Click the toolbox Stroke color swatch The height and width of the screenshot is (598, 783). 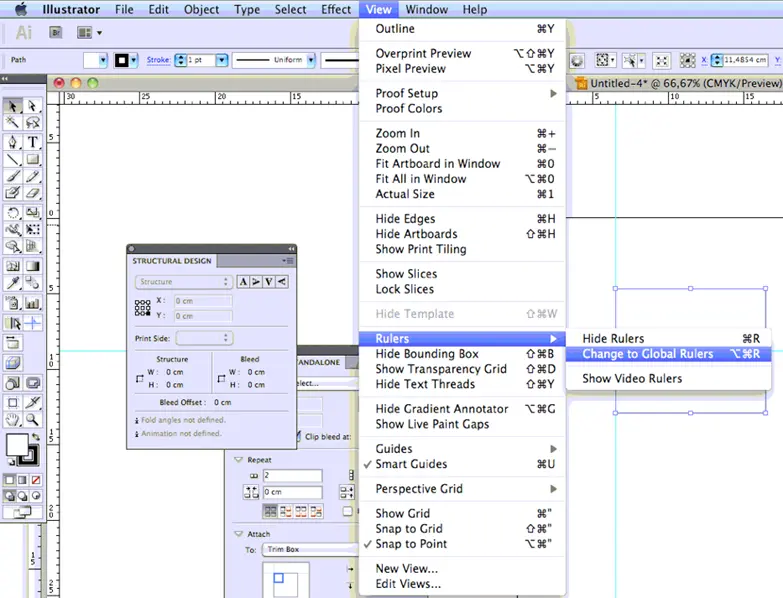pyautogui.click(x=30, y=456)
